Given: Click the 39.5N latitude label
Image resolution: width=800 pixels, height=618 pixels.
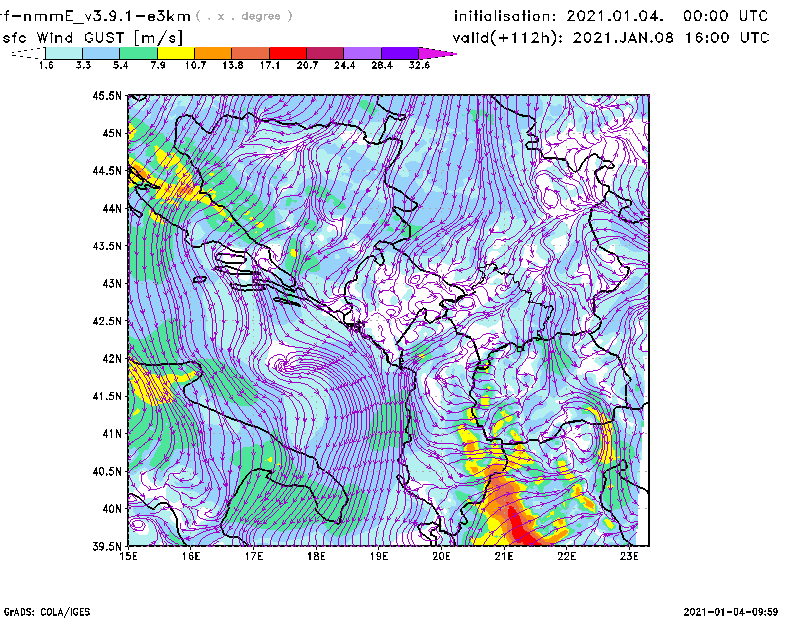Looking at the screenshot, I should pos(107,547).
